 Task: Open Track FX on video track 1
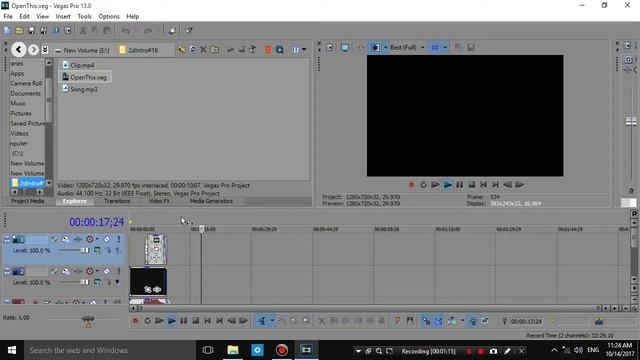click(78, 239)
